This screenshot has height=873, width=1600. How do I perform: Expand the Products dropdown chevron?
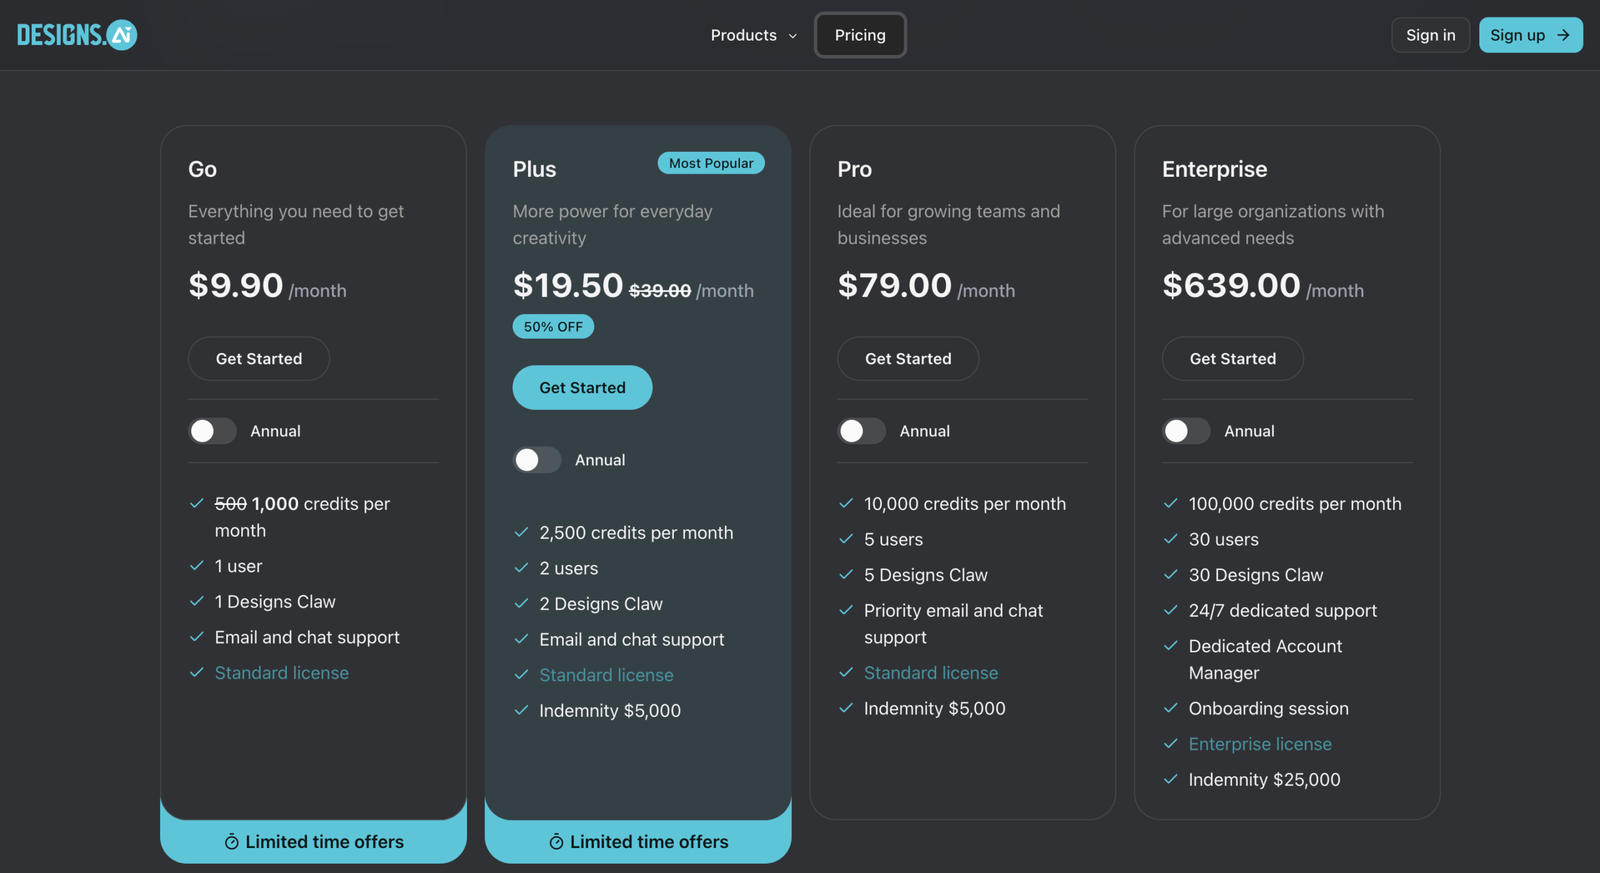(793, 36)
